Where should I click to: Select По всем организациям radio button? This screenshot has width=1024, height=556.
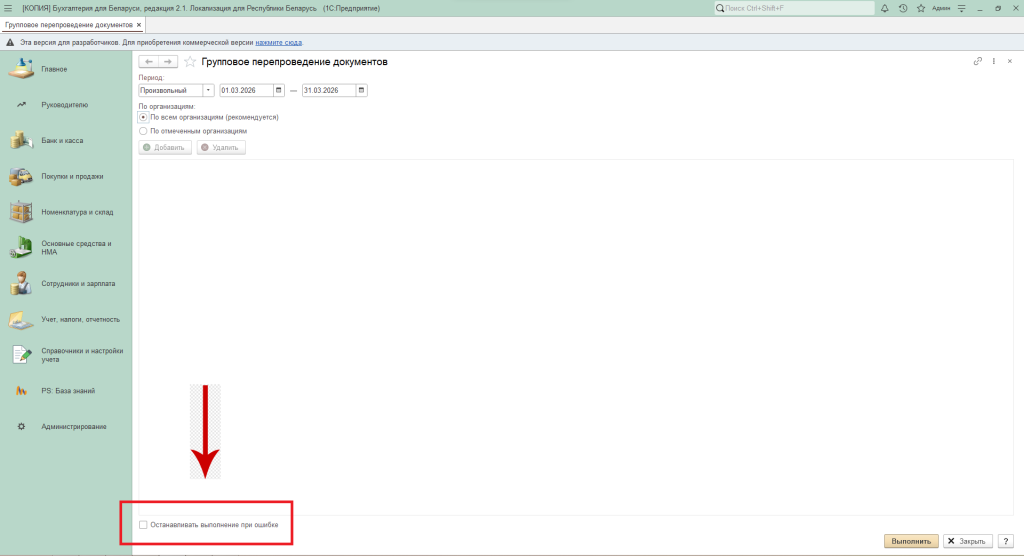pos(144,117)
